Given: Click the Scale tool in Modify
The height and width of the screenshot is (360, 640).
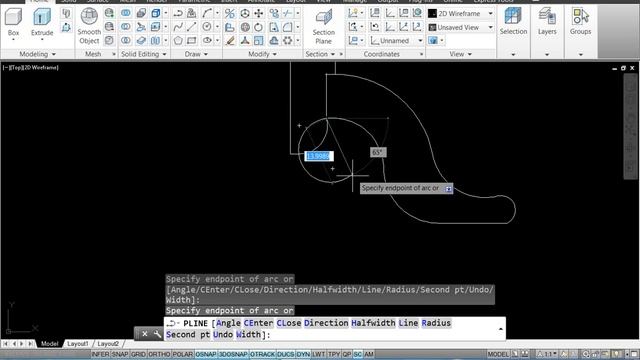Looking at the screenshot, I should click(x=259, y=40).
